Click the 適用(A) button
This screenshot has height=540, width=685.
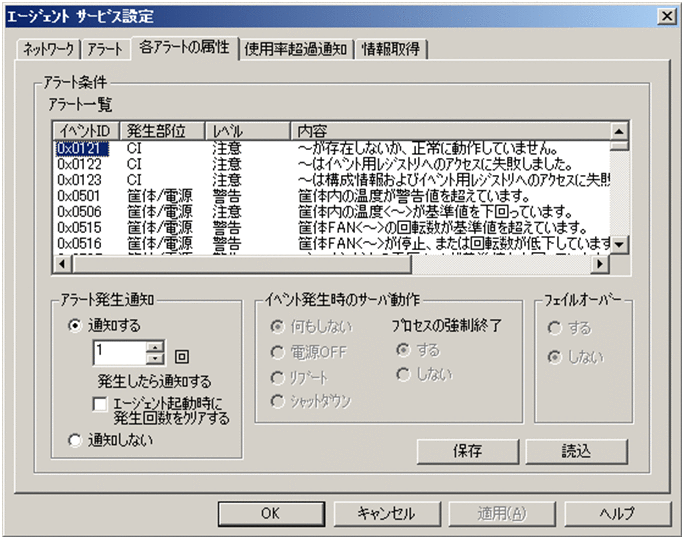(502, 513)
